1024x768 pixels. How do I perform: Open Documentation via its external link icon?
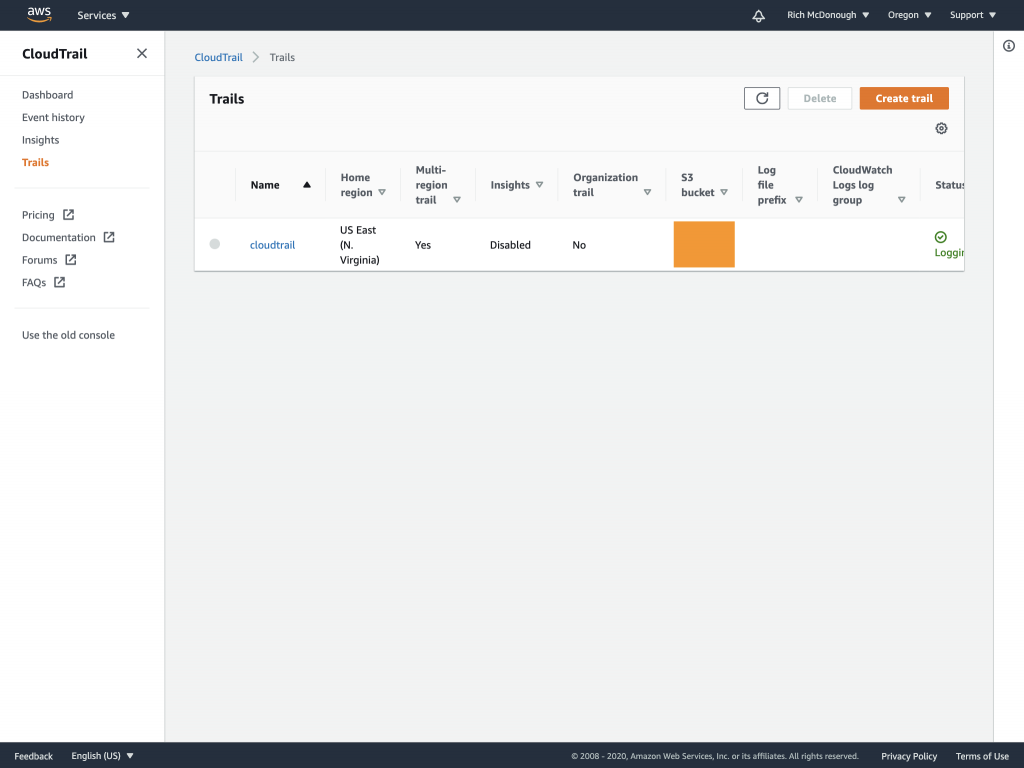click(108, 237)
